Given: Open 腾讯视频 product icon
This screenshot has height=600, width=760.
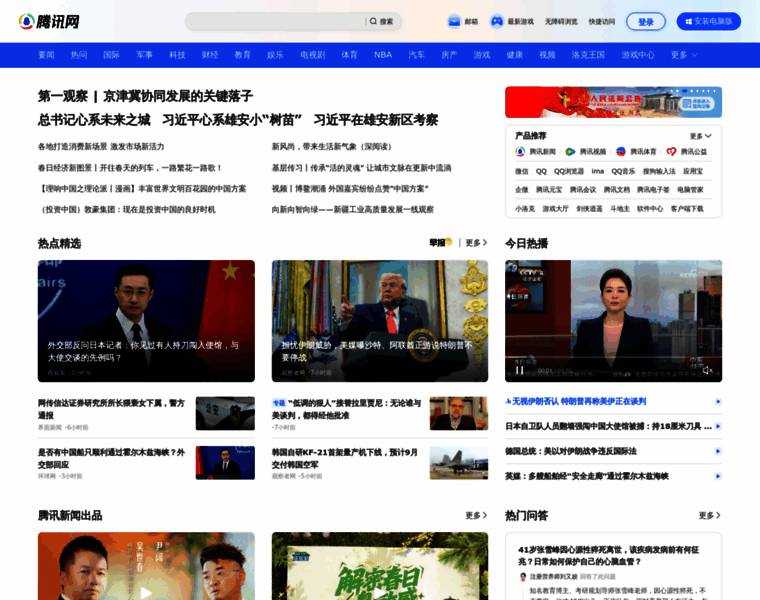Looking at the screenshot, I should 570,152.
